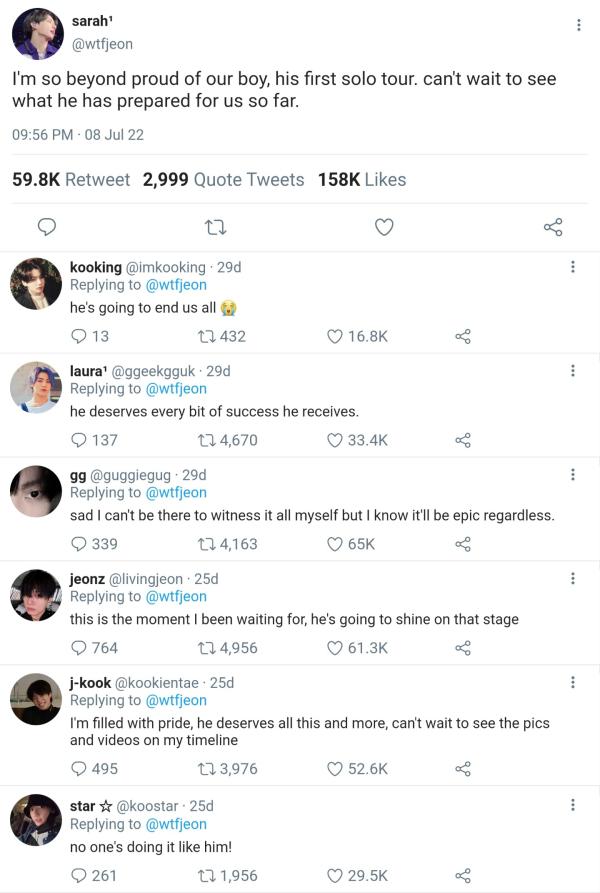Viewport: 600px width, 893px height.
Task: Open sarah's profile picture
Action: click(38, 34)
